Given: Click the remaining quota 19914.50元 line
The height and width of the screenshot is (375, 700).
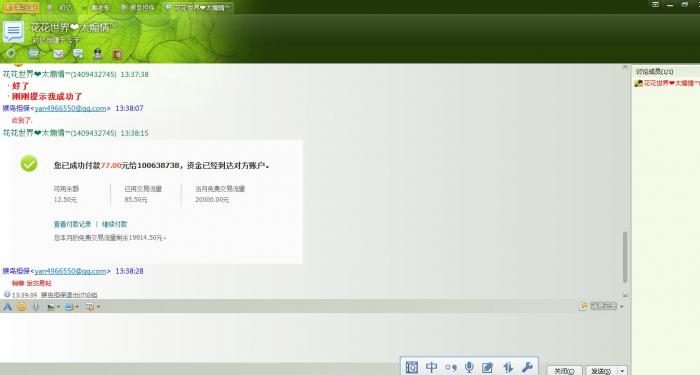Looking at the screenshot, I should (110, 238).
